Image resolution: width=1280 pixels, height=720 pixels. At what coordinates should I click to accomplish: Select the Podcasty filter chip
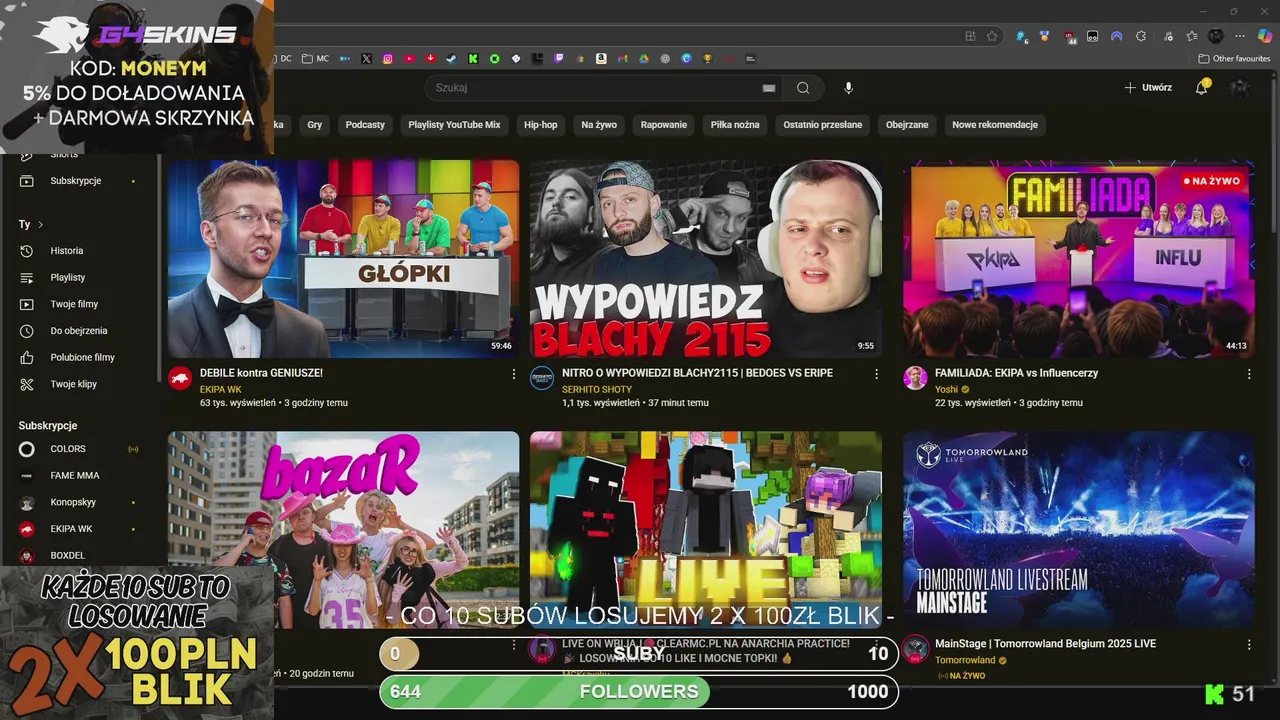365,125
